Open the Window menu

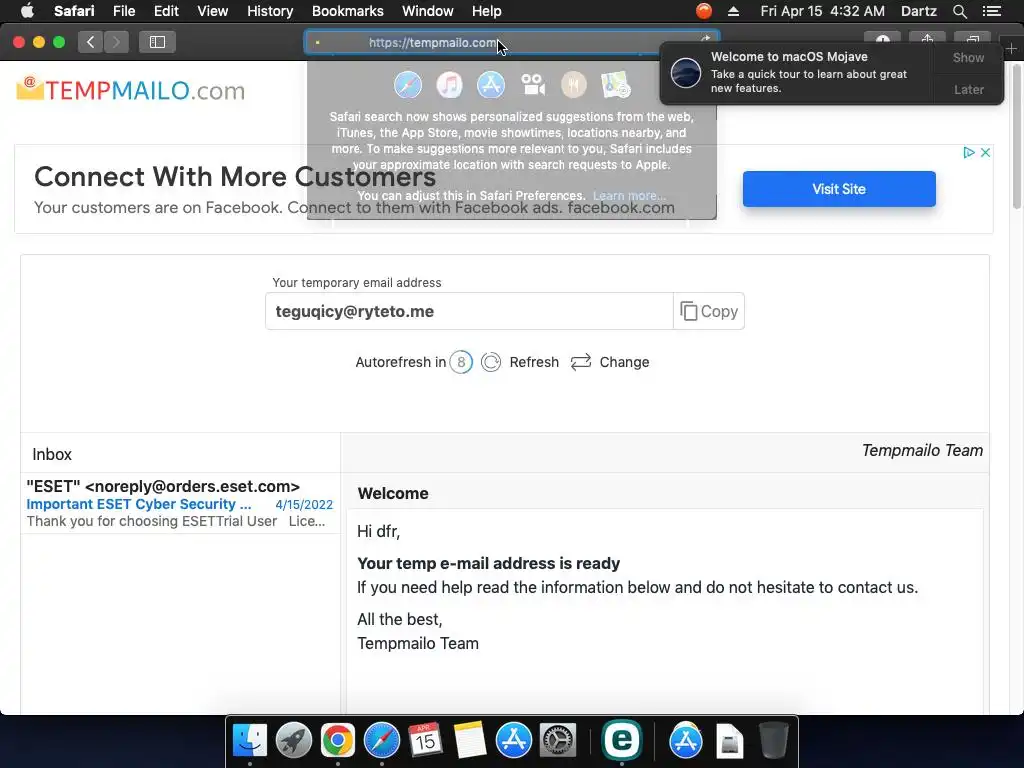[x=427, y=11]
